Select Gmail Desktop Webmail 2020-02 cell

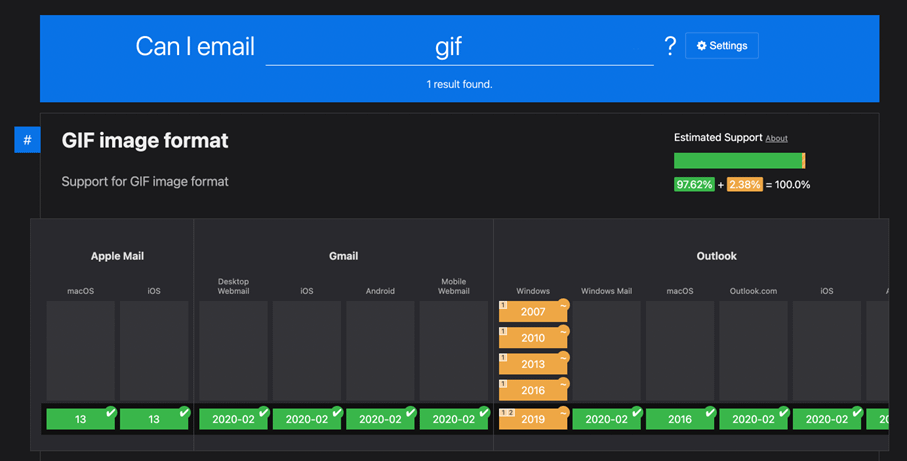click(x=233, y=419)
